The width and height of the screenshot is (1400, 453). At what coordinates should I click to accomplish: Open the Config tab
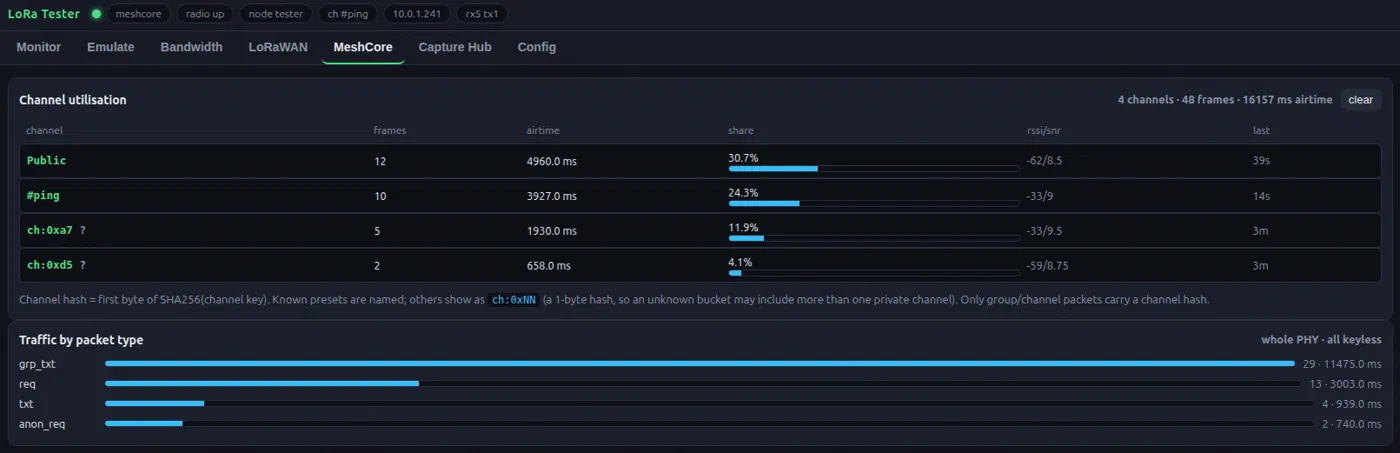[x=537, y=47]
